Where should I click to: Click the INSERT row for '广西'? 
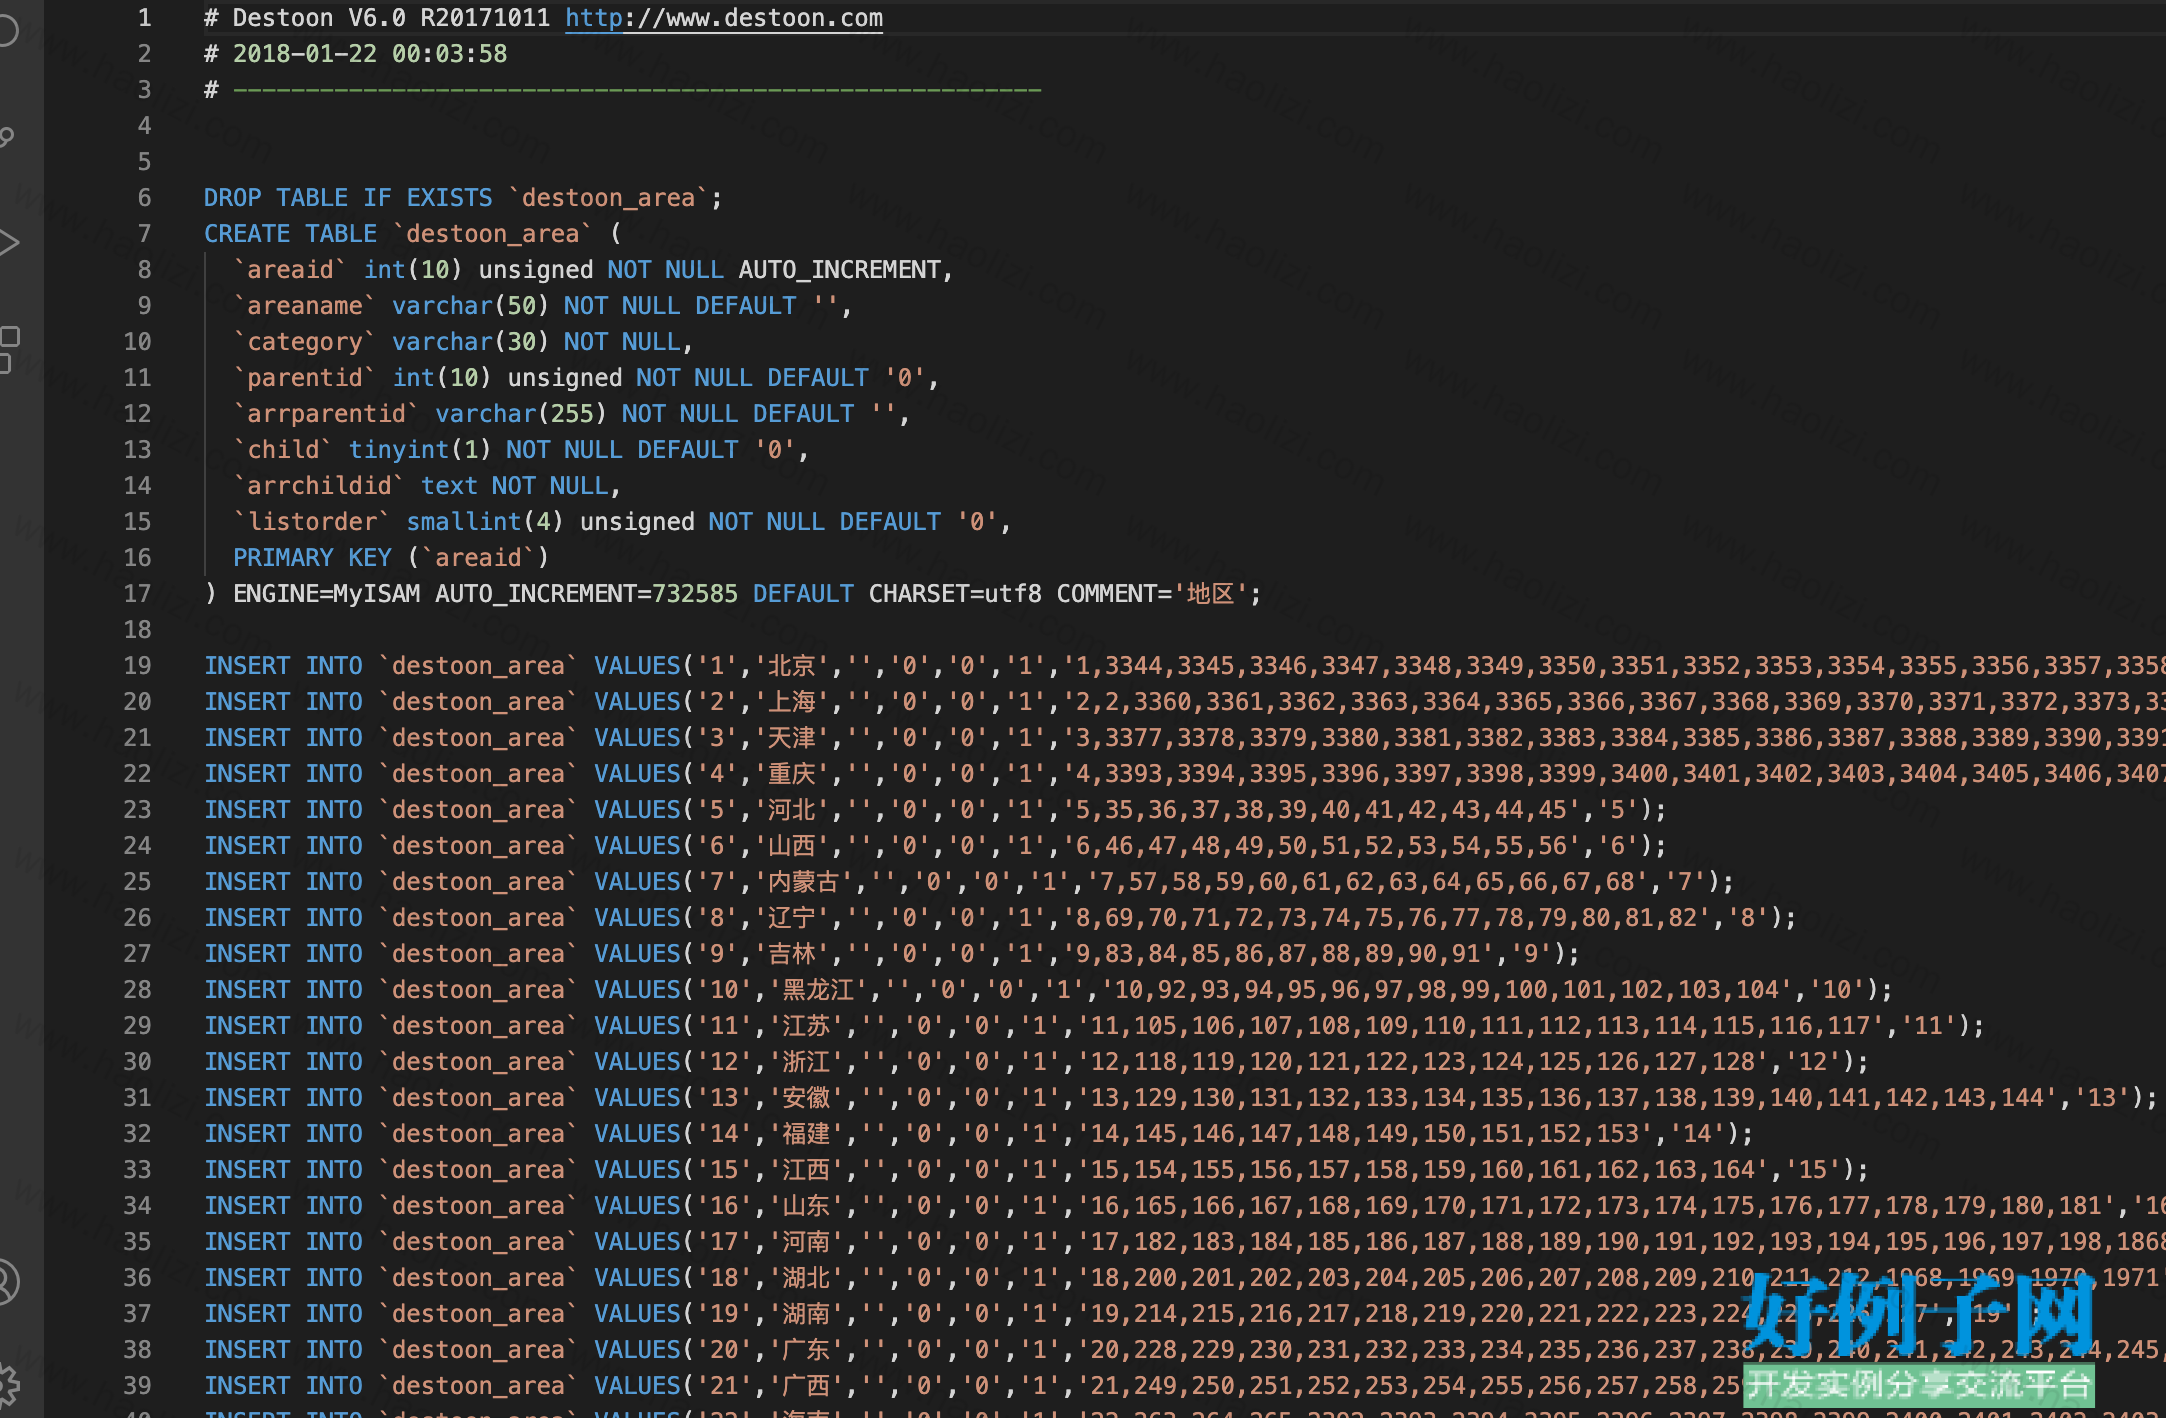1185,1386
